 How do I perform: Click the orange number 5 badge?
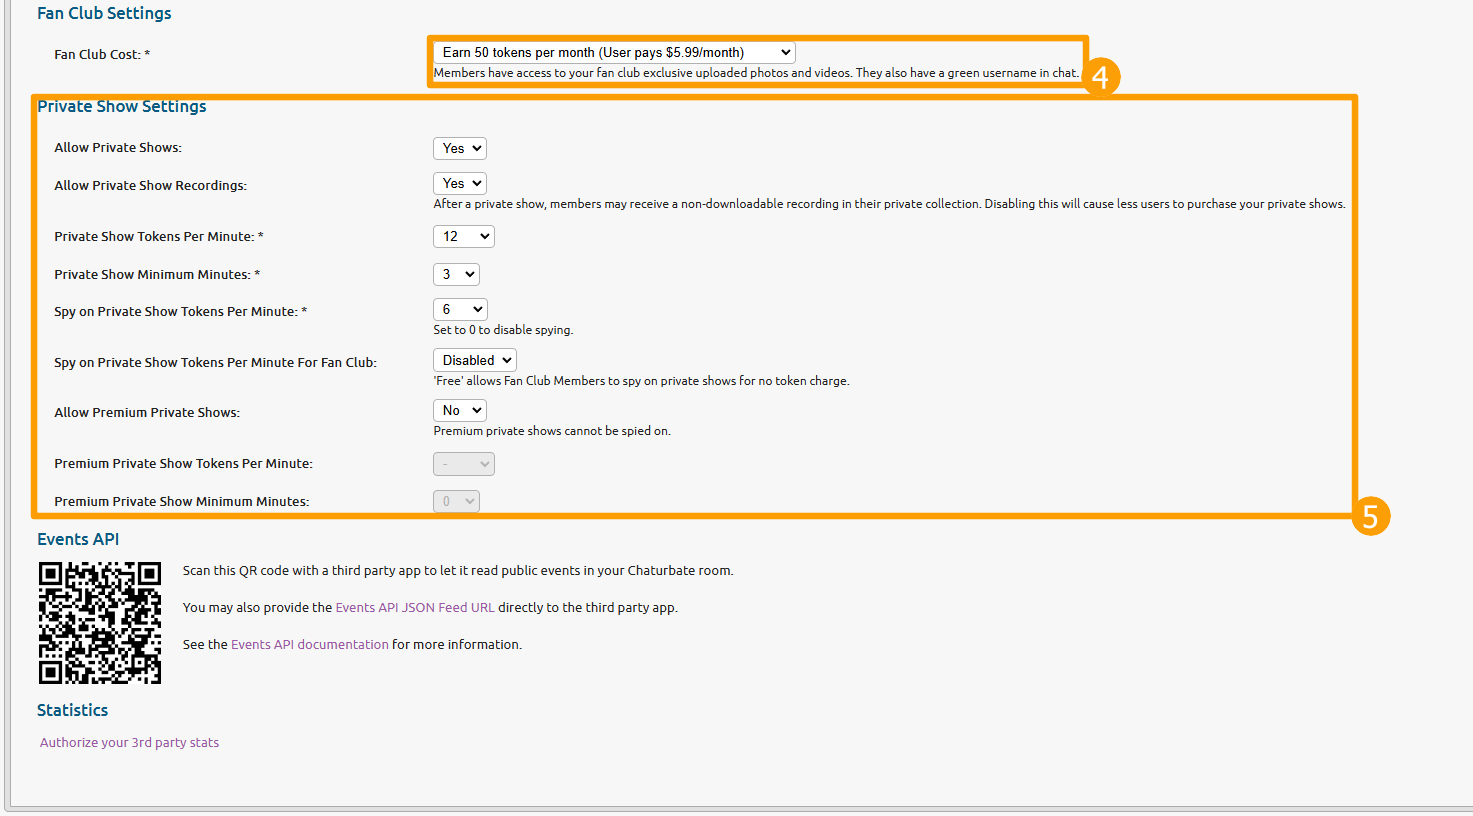click(1370, 517)
